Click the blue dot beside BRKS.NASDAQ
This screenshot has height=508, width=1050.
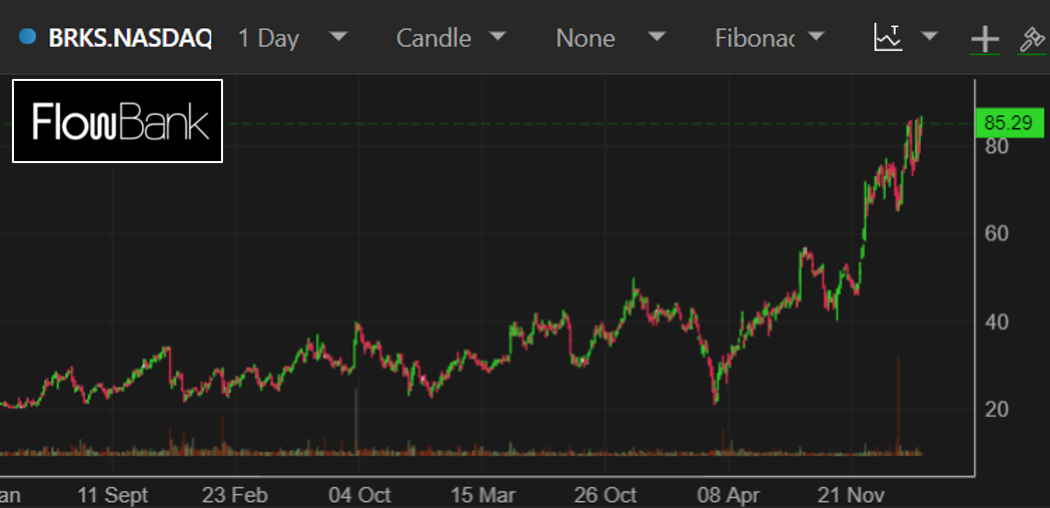27,38
